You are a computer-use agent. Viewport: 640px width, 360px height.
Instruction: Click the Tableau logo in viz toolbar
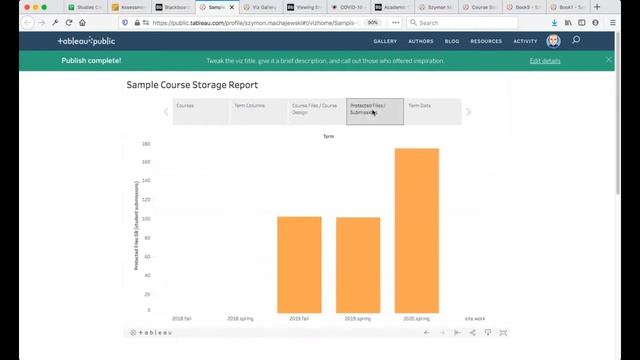(x=151, y=333)
